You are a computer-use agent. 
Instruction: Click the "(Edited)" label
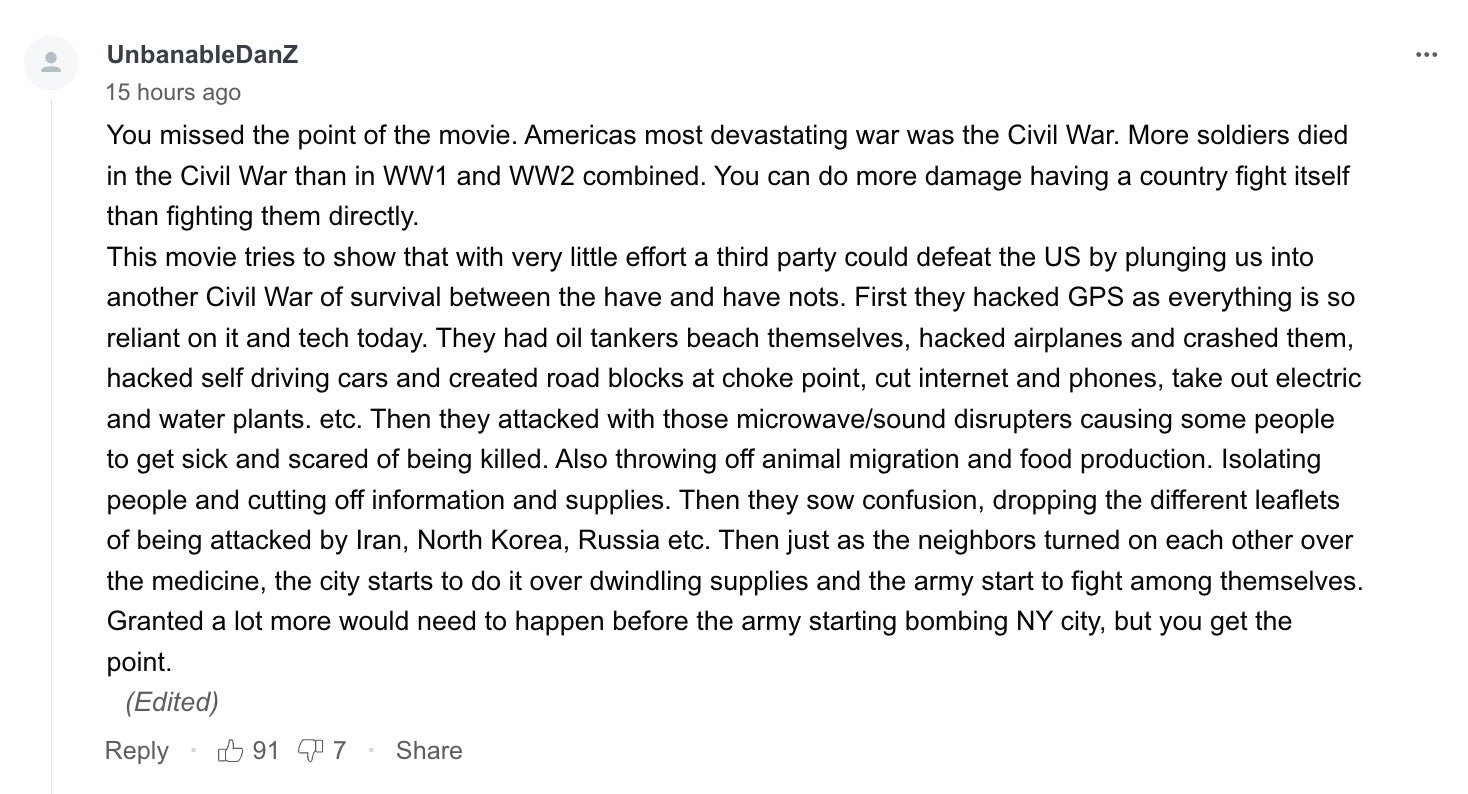pos(172,702)
